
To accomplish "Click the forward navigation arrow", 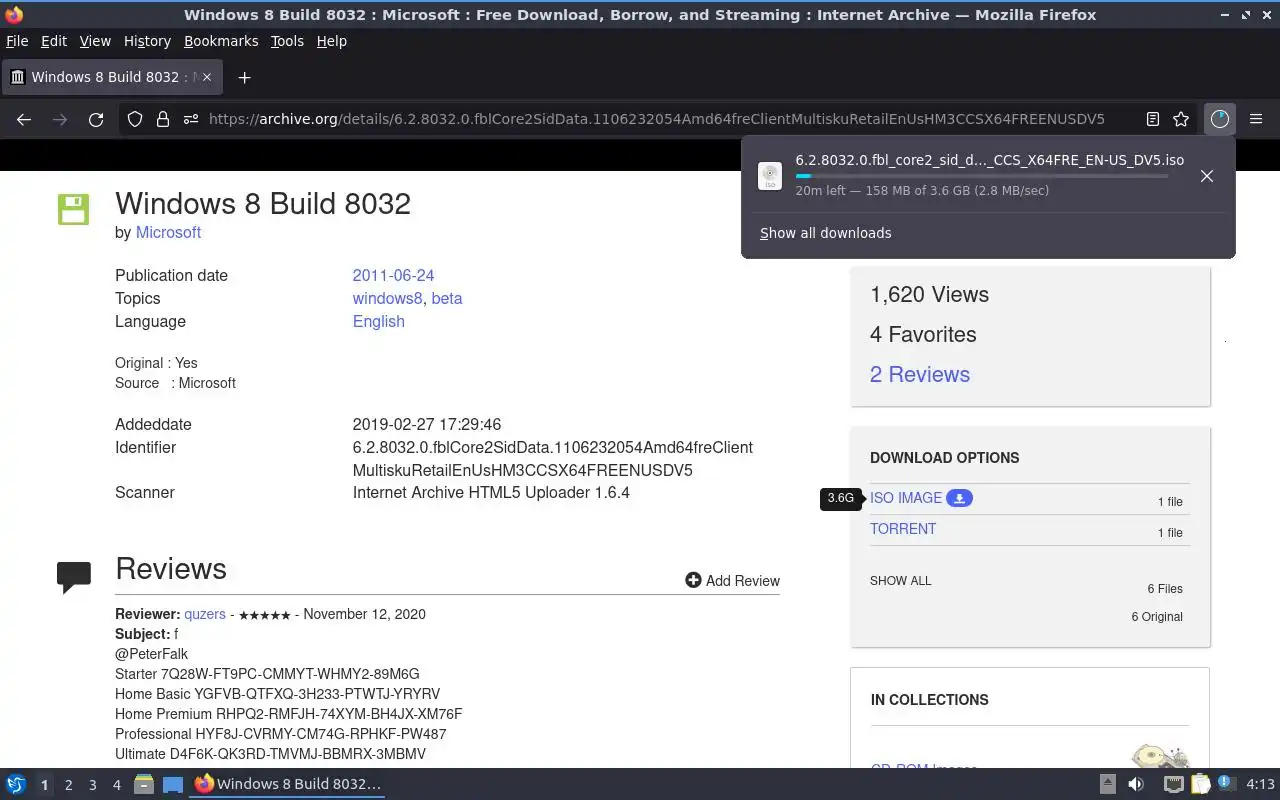I will coord(60,119).
